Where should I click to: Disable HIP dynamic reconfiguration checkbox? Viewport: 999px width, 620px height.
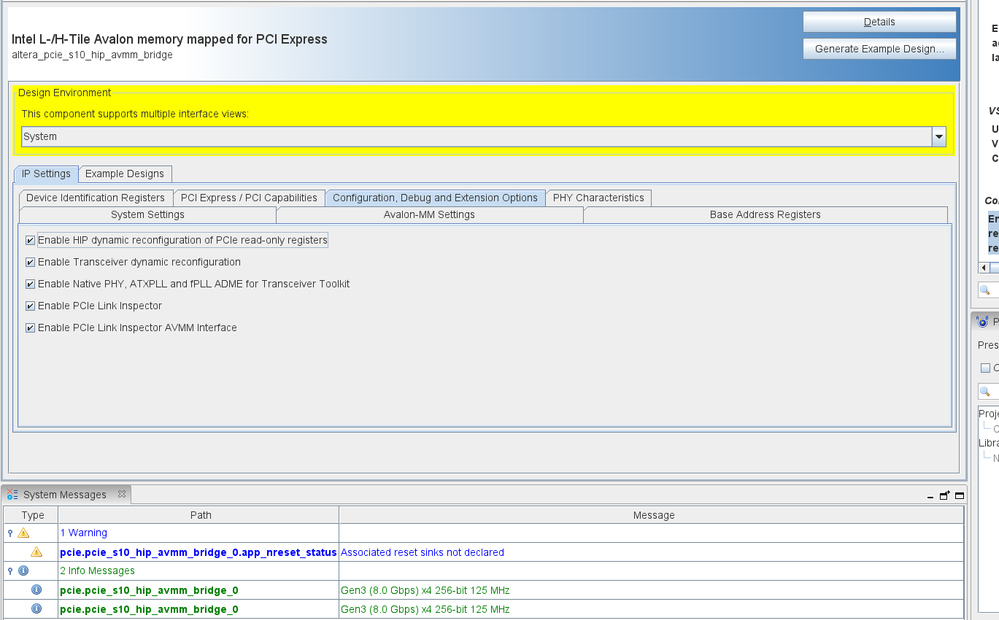pyautogui.click(x=30, y=240)
